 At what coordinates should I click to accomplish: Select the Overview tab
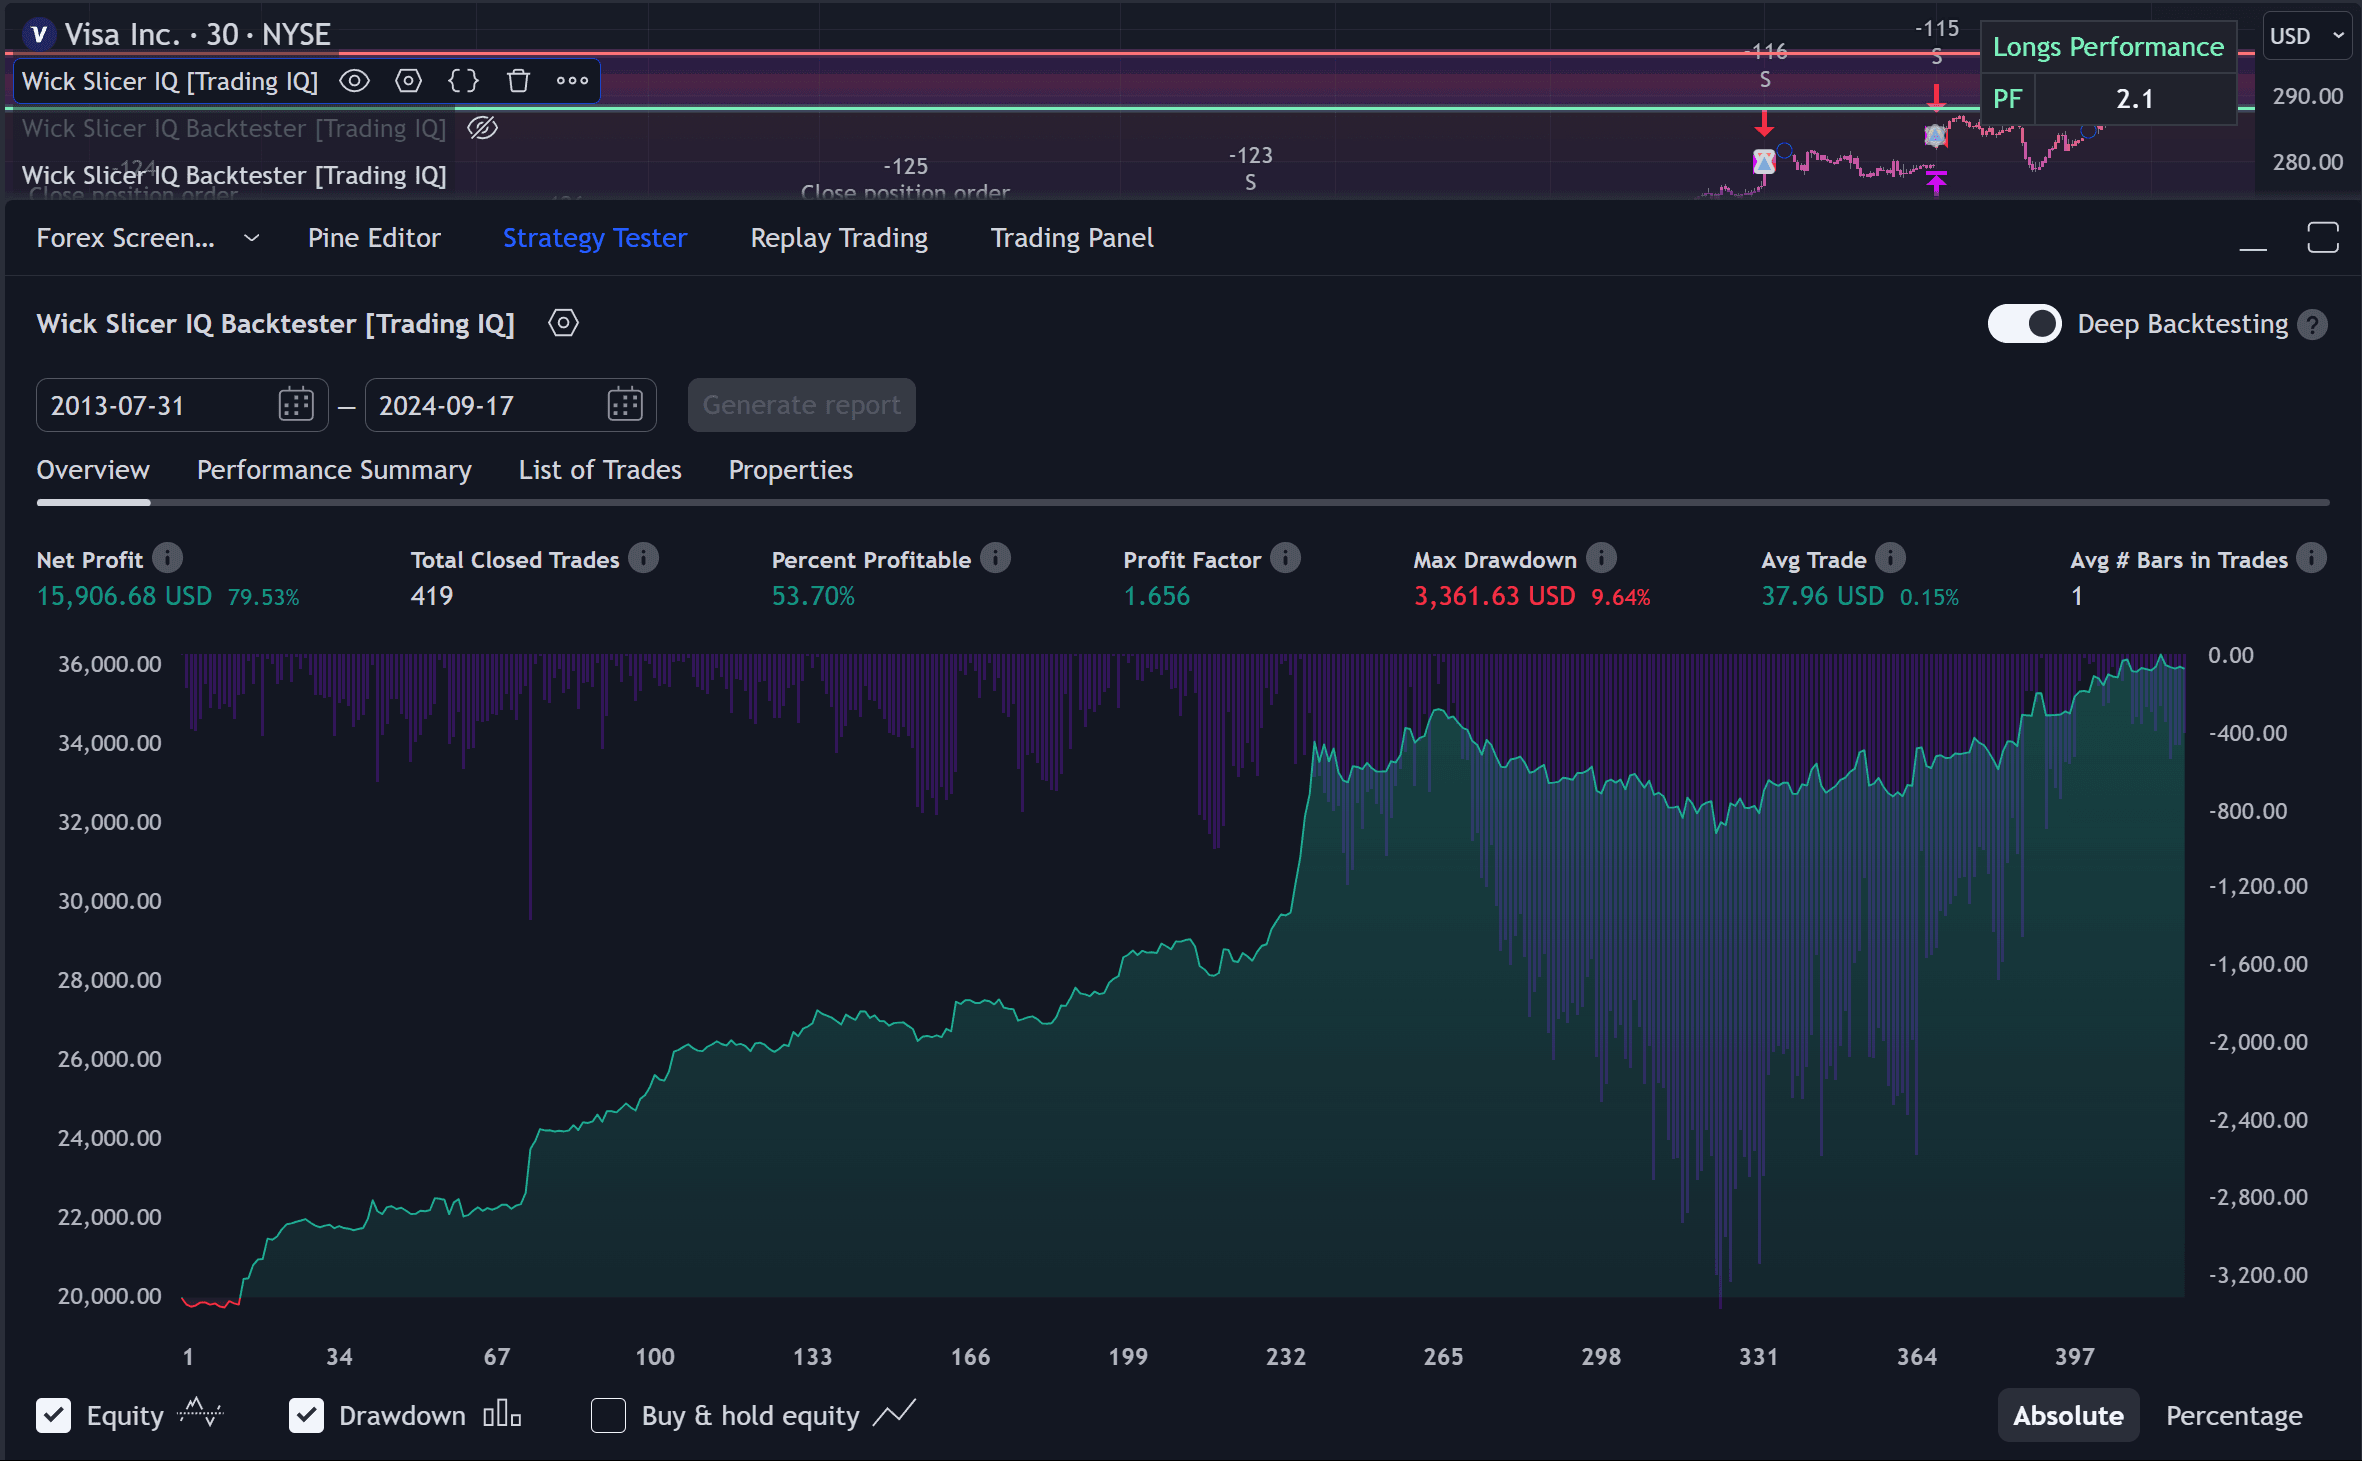(x=93, y=470)
